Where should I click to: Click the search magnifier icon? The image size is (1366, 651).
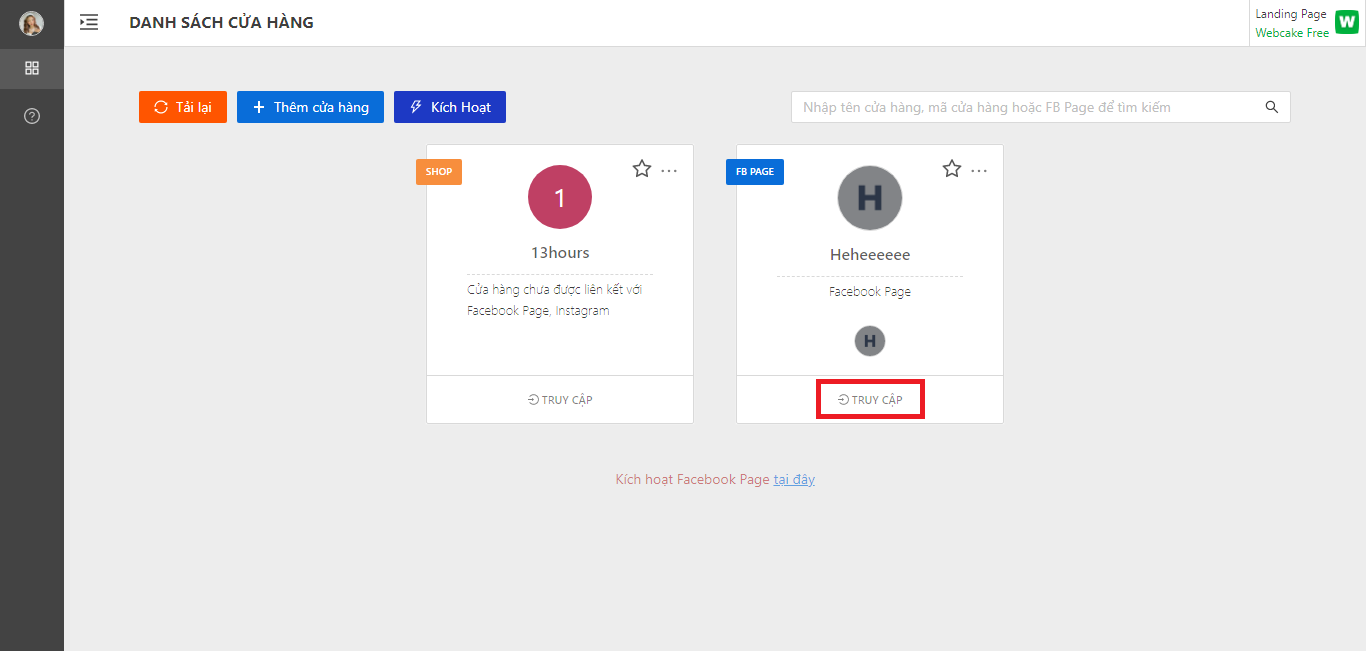tap(1272, 107)
